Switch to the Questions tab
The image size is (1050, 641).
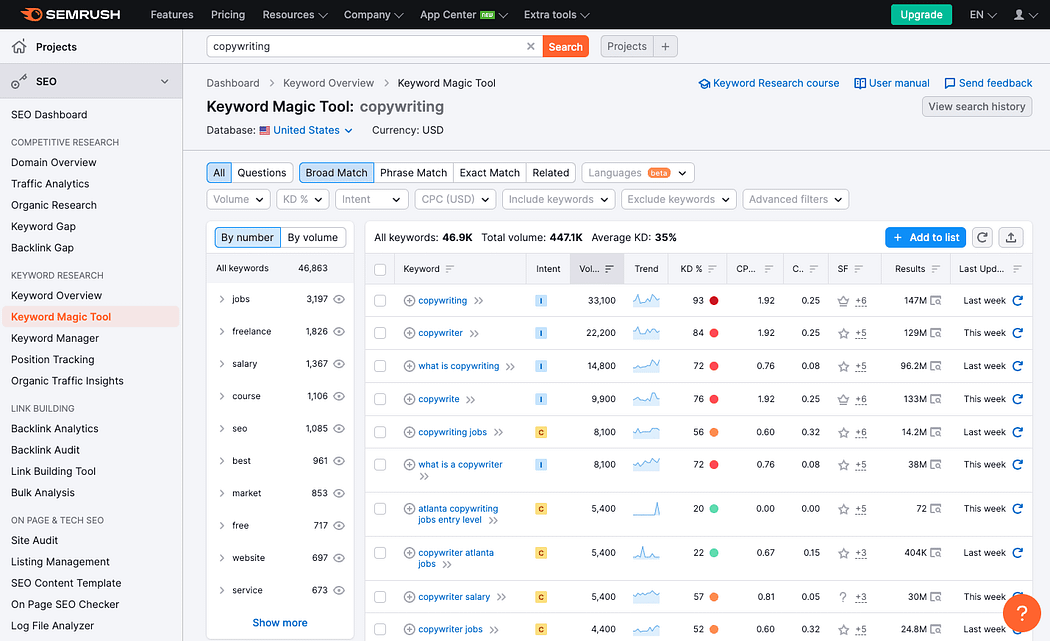[x=262, y=173]
